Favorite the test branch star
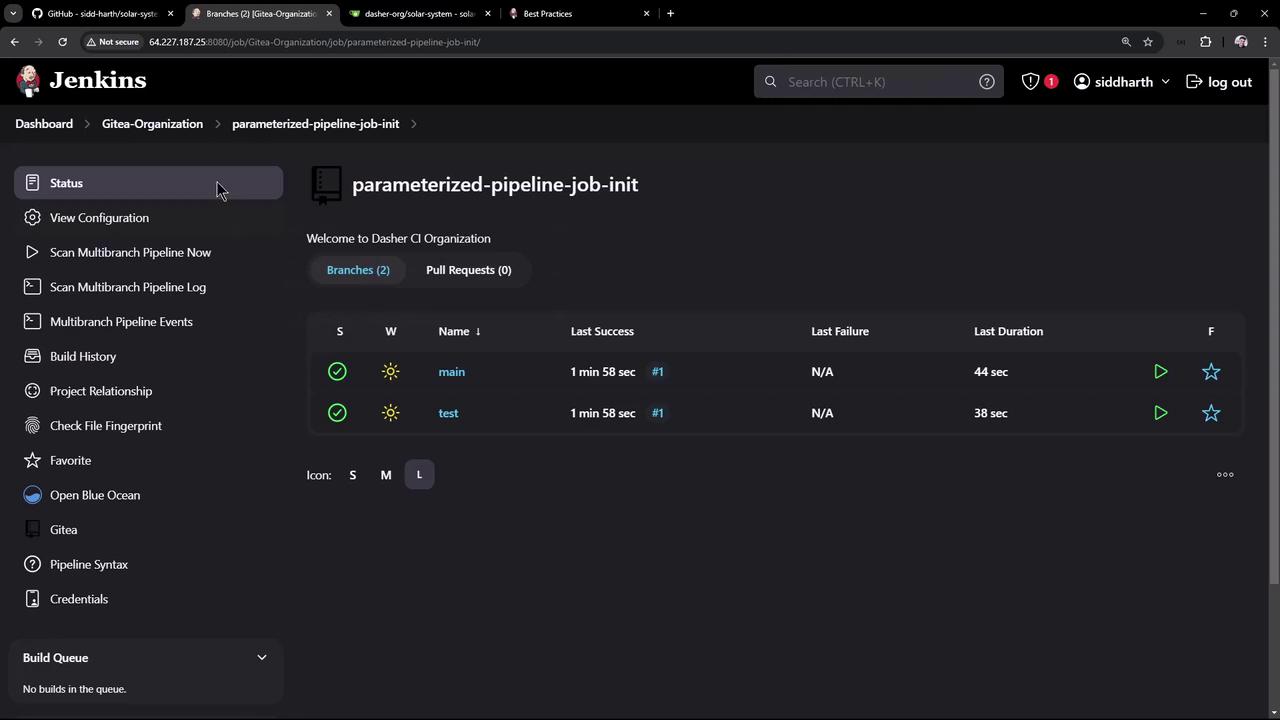 (x=1211, y=413)
